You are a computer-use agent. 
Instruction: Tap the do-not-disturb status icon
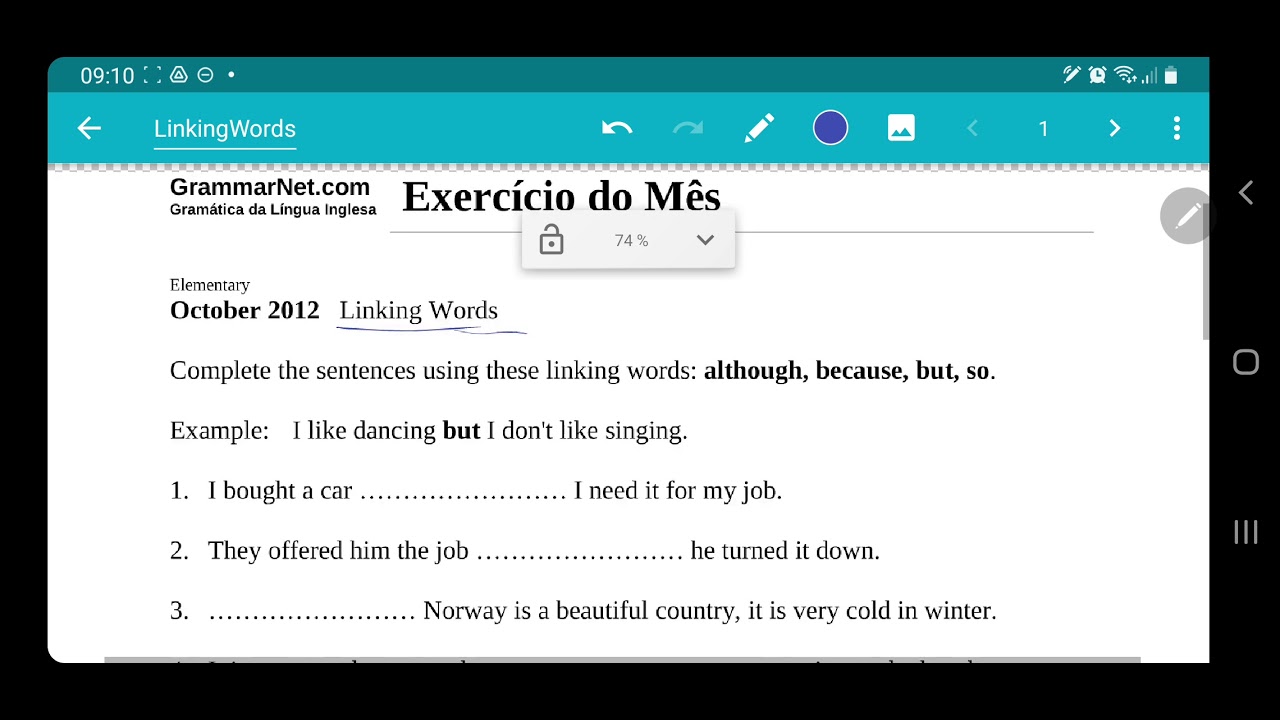[x=205, y=75]
